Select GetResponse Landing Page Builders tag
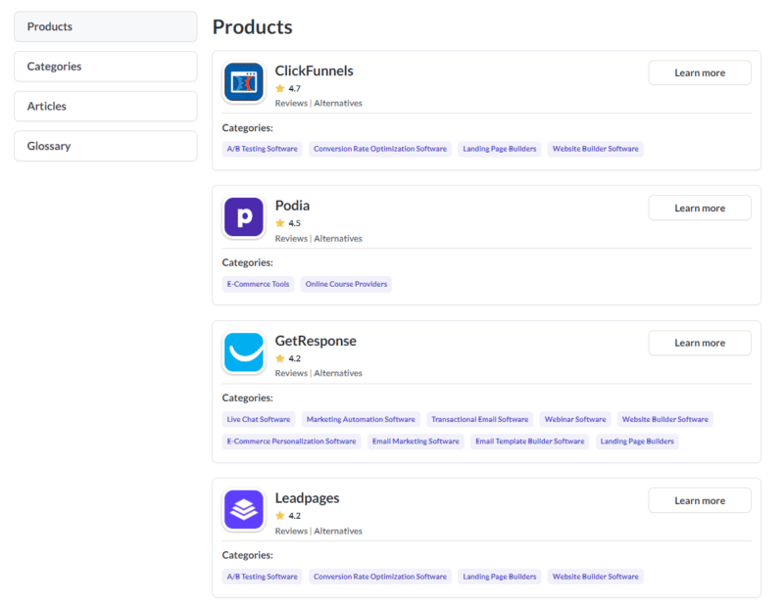The height and width of the screenshot is (603, 784). [637, 442]
